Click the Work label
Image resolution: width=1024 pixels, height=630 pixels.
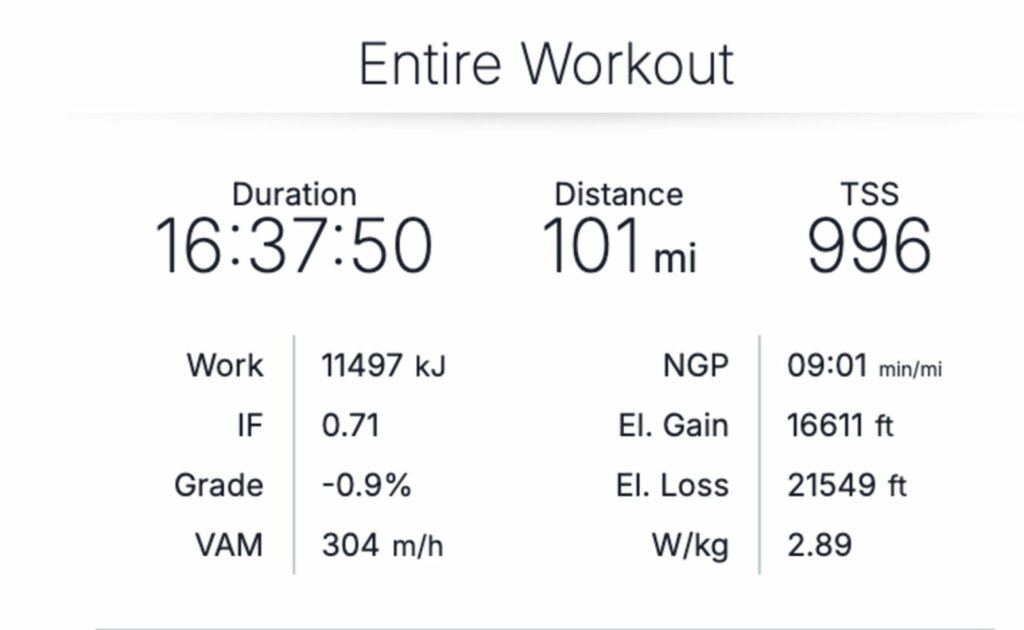(x=225, y=366)
